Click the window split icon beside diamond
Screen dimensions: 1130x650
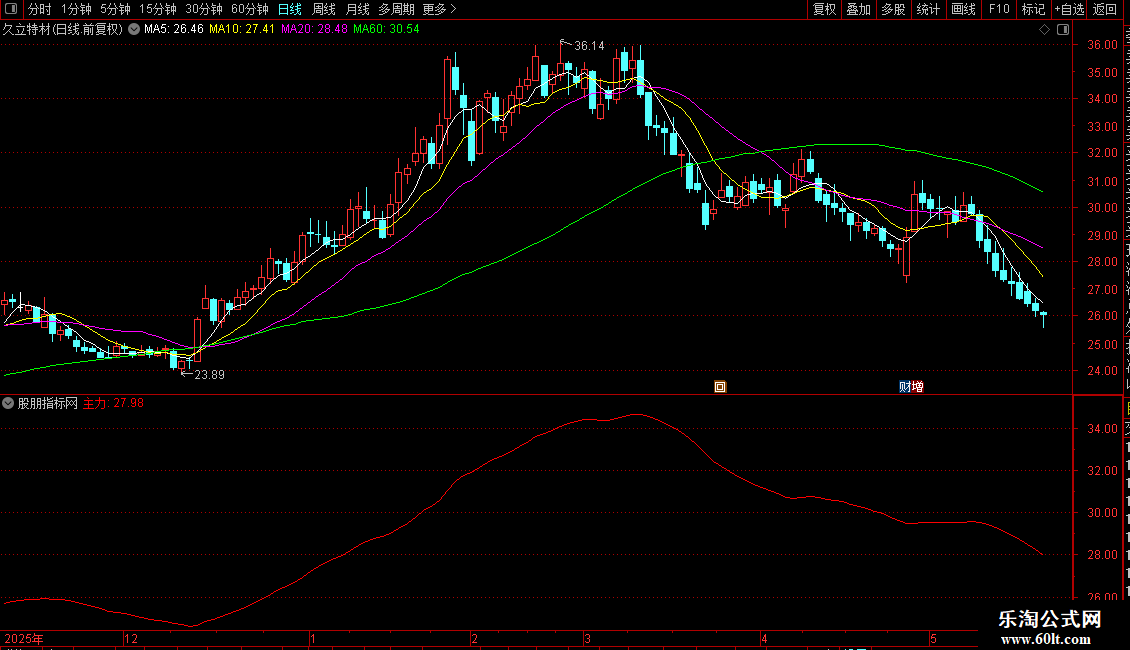1063,30
